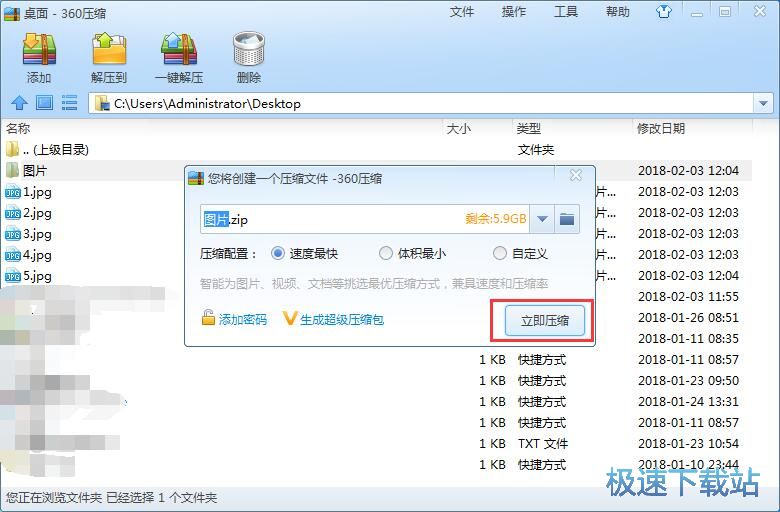The height and width of the screenshot is (512, 780).
Task: Click the date 2018-02-03 11:55
Action: click(688, 297)
